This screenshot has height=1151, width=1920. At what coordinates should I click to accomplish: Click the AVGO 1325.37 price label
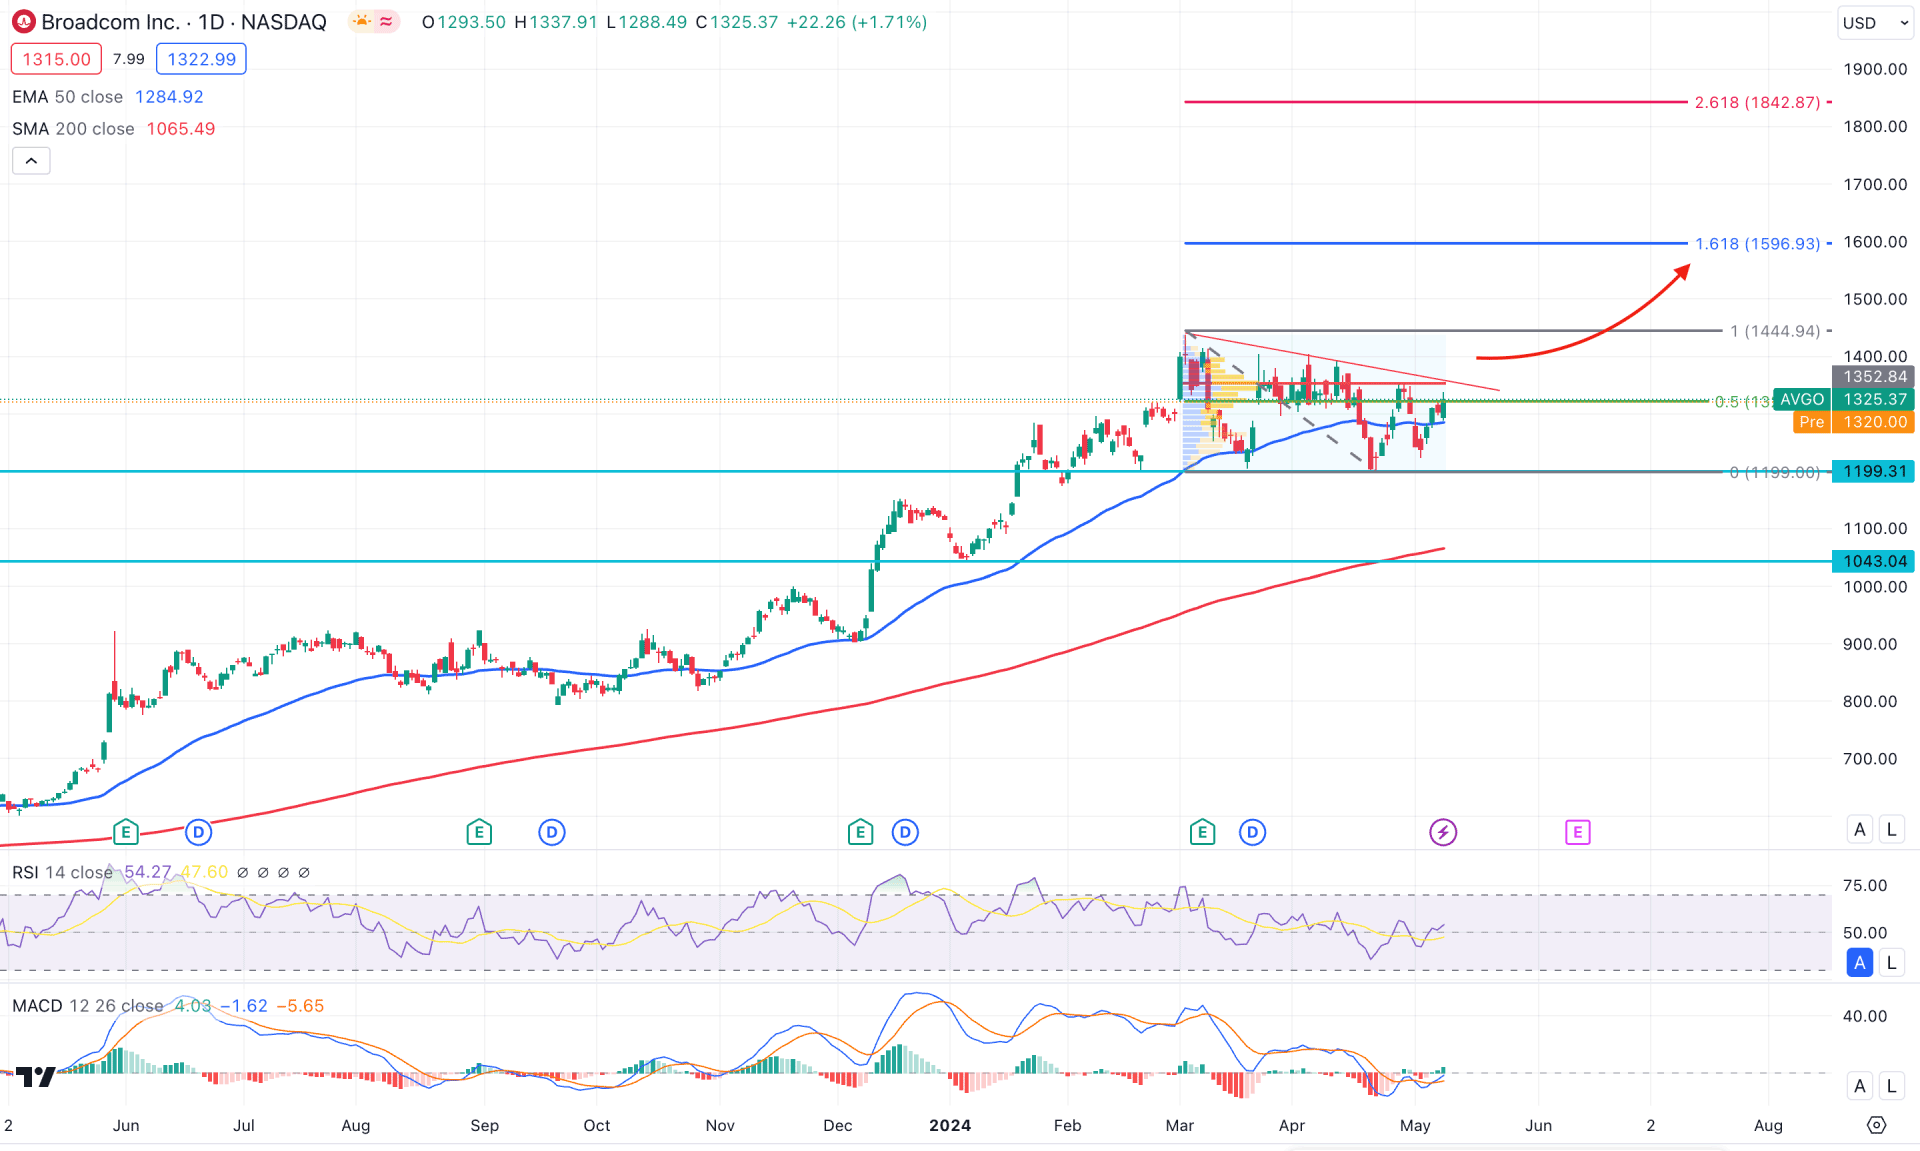pos(1843,399)
